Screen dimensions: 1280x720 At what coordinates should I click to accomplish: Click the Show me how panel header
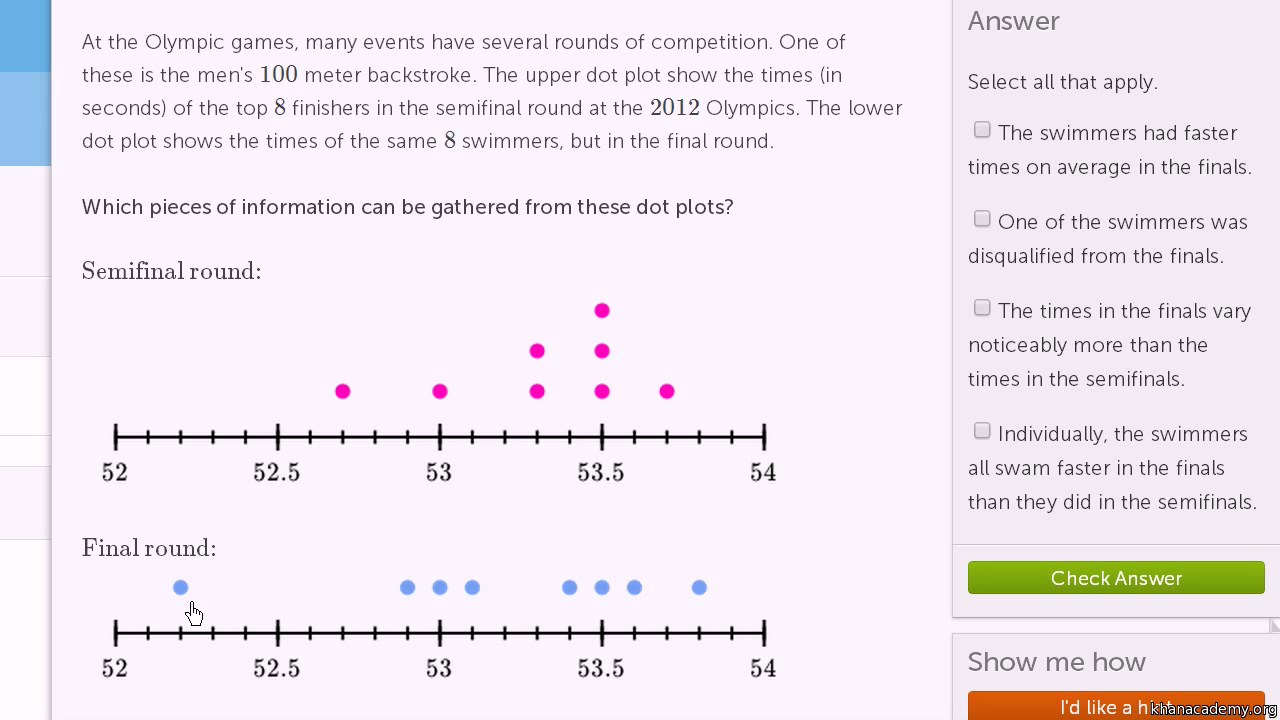pyautogui.click(x=1057, y=662)
